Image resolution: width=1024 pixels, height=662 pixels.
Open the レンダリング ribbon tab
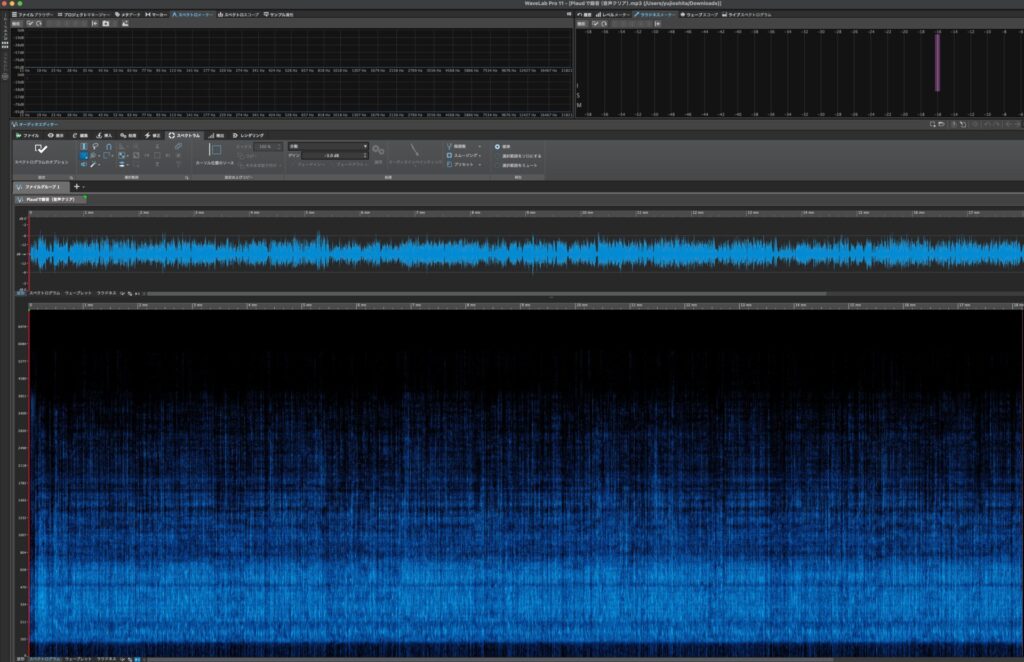tap(248, 136)
